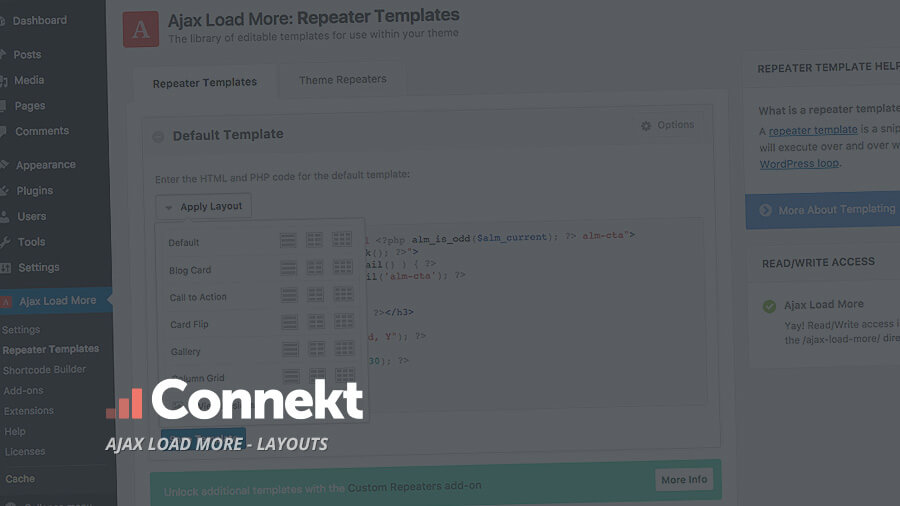
Task: Click the red Ajax Load More logo
Action: pyautogui.click(x=141, y=29)
